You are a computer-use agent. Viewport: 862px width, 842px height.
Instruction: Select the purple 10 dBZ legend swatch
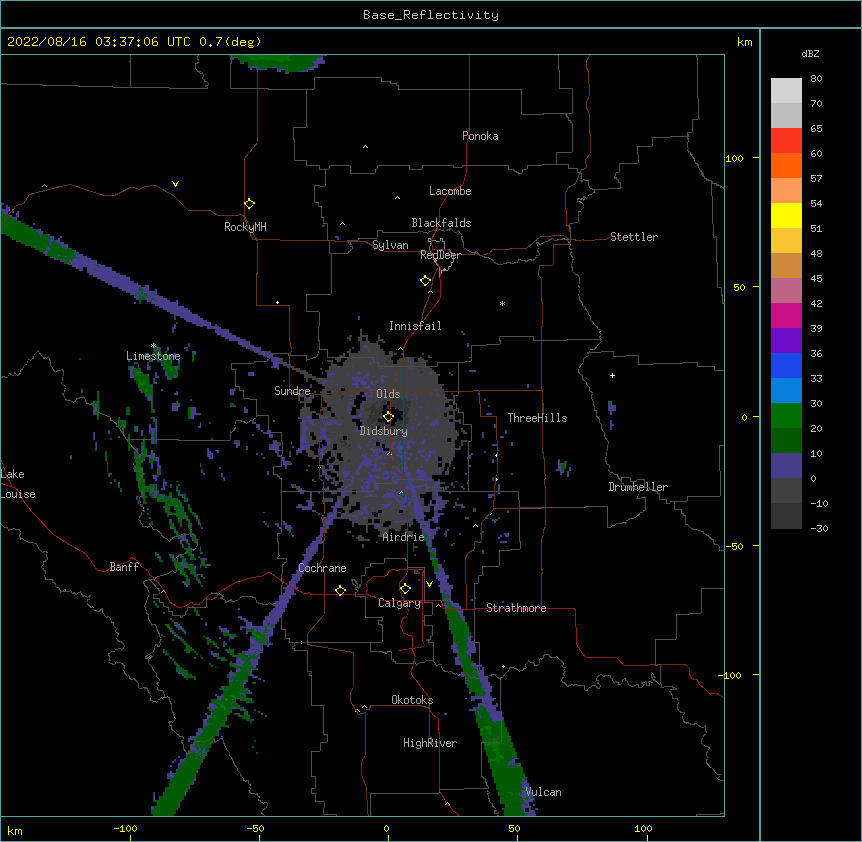tap(786, 466)
